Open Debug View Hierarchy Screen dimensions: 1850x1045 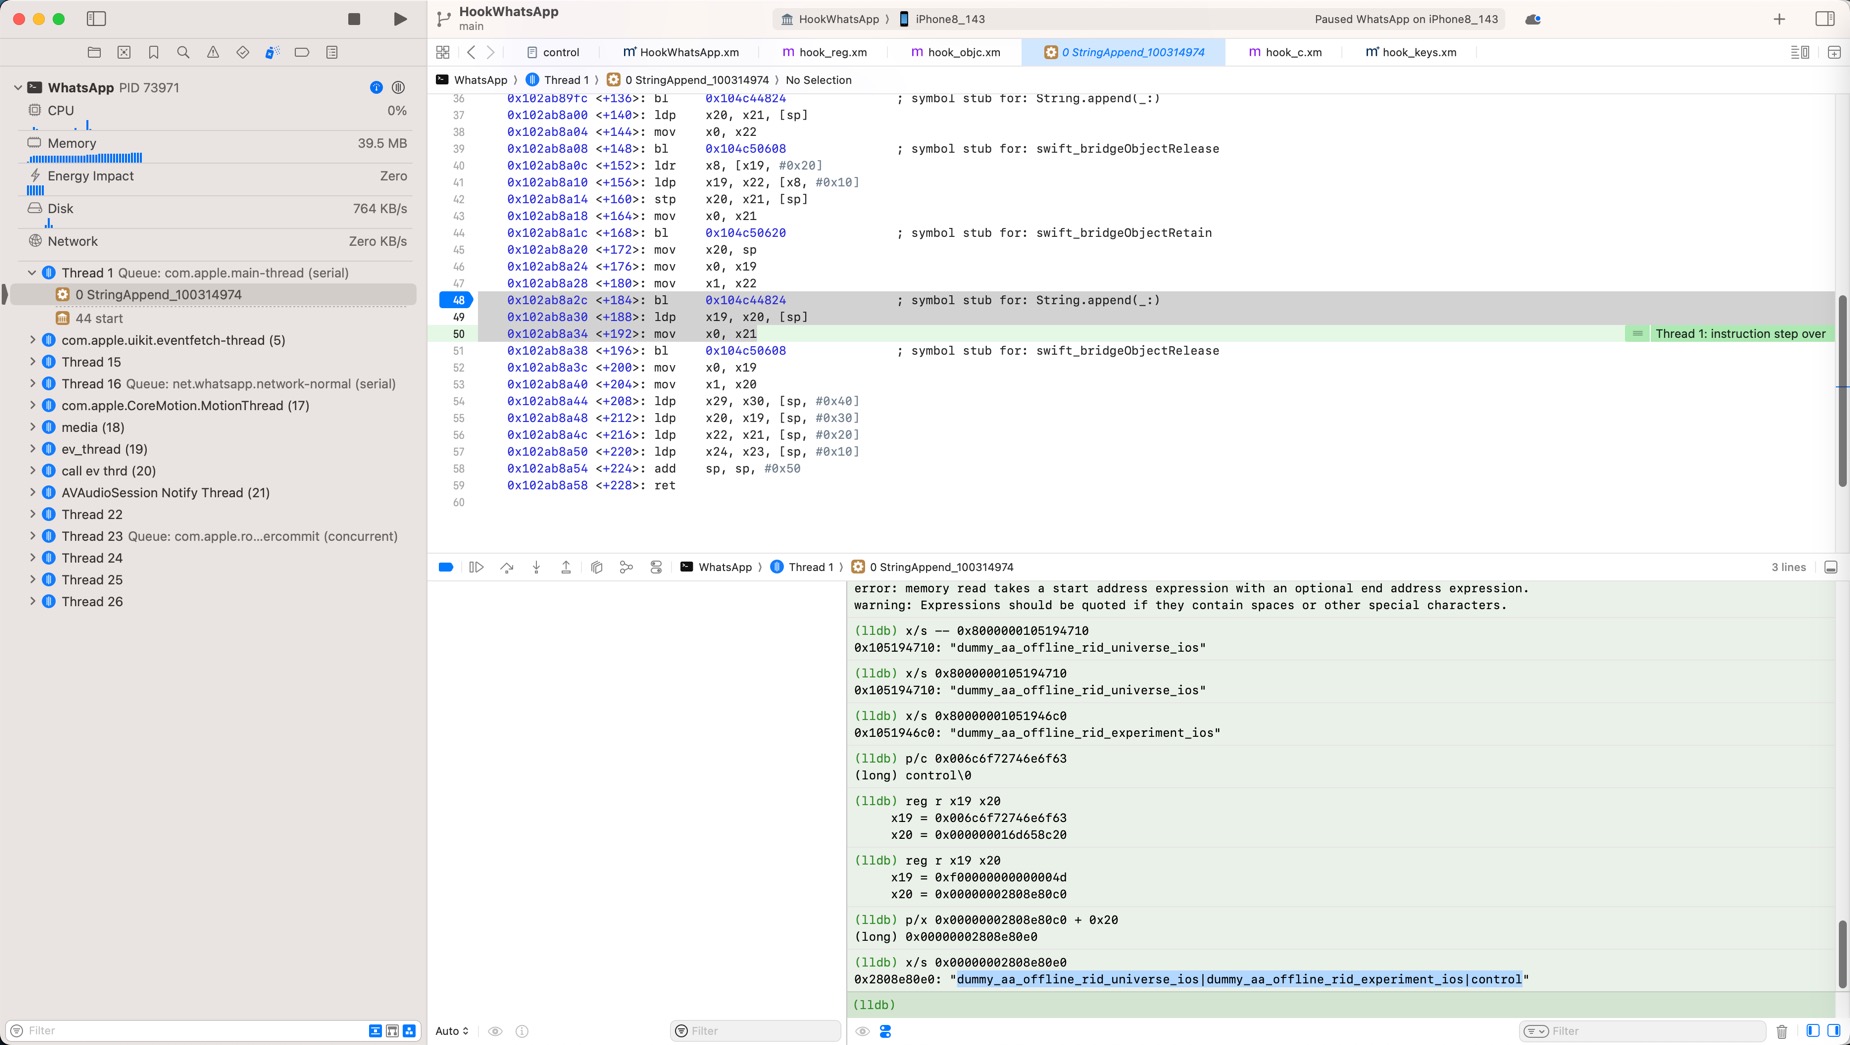(x=597, y=567)
